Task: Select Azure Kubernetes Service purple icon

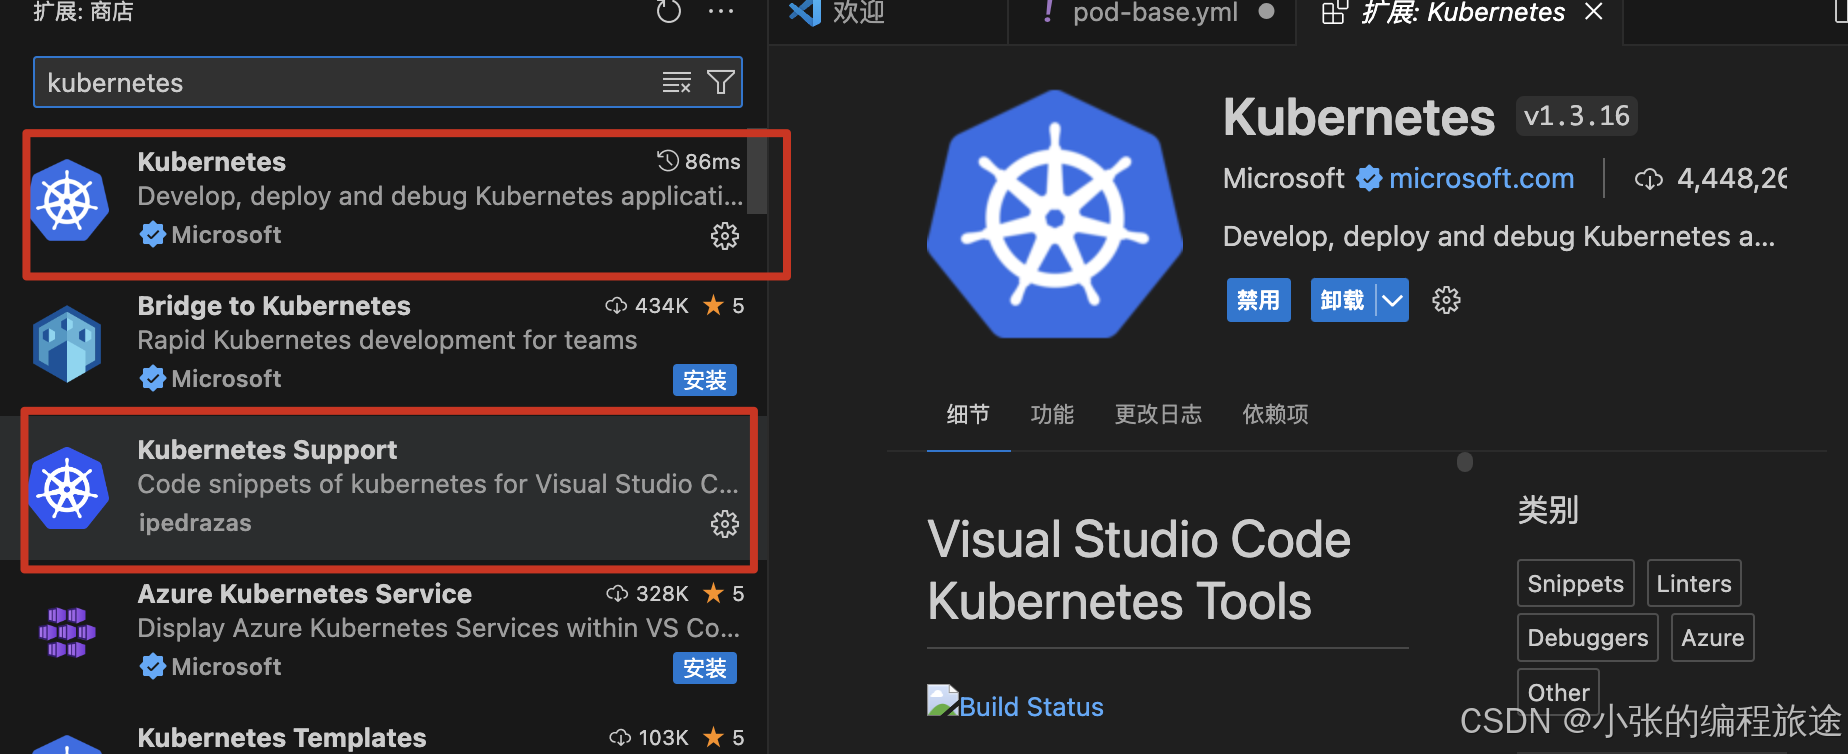Action: pos(67,632)
